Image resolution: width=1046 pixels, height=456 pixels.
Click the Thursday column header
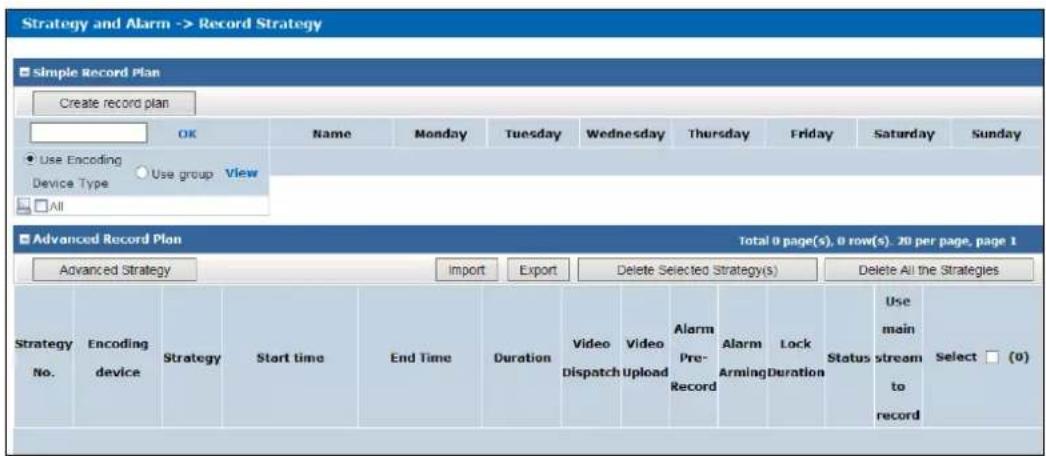718,134
